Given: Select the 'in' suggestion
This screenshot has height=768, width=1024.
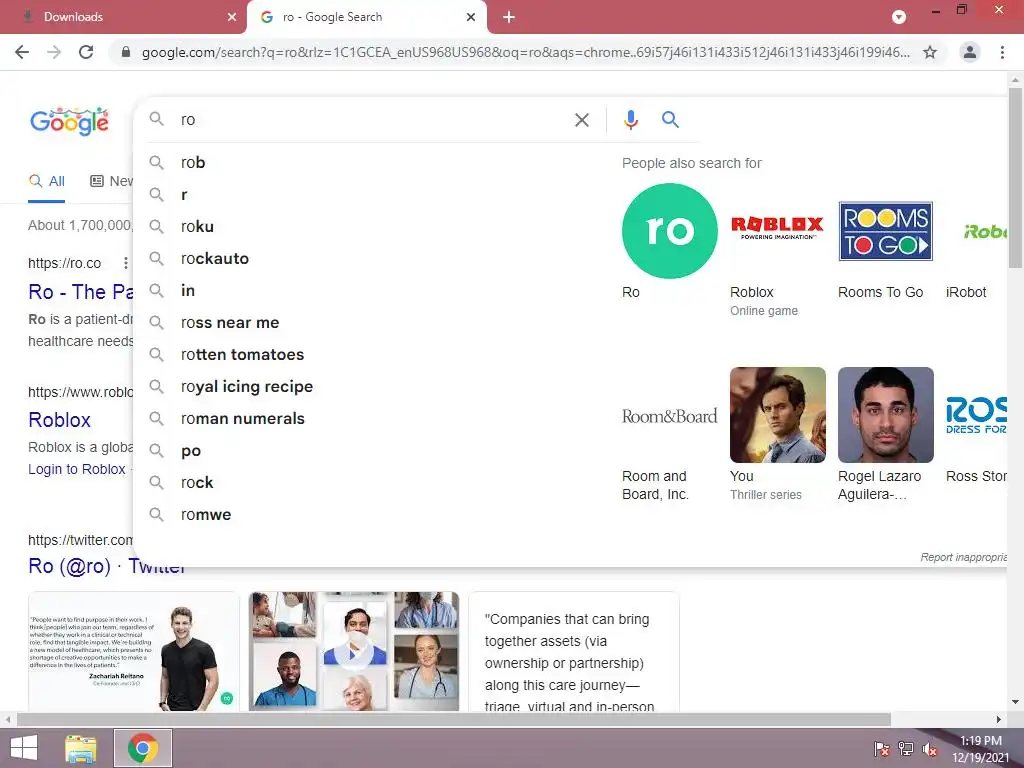Looking at the screenshot, I should coord(372,291).
